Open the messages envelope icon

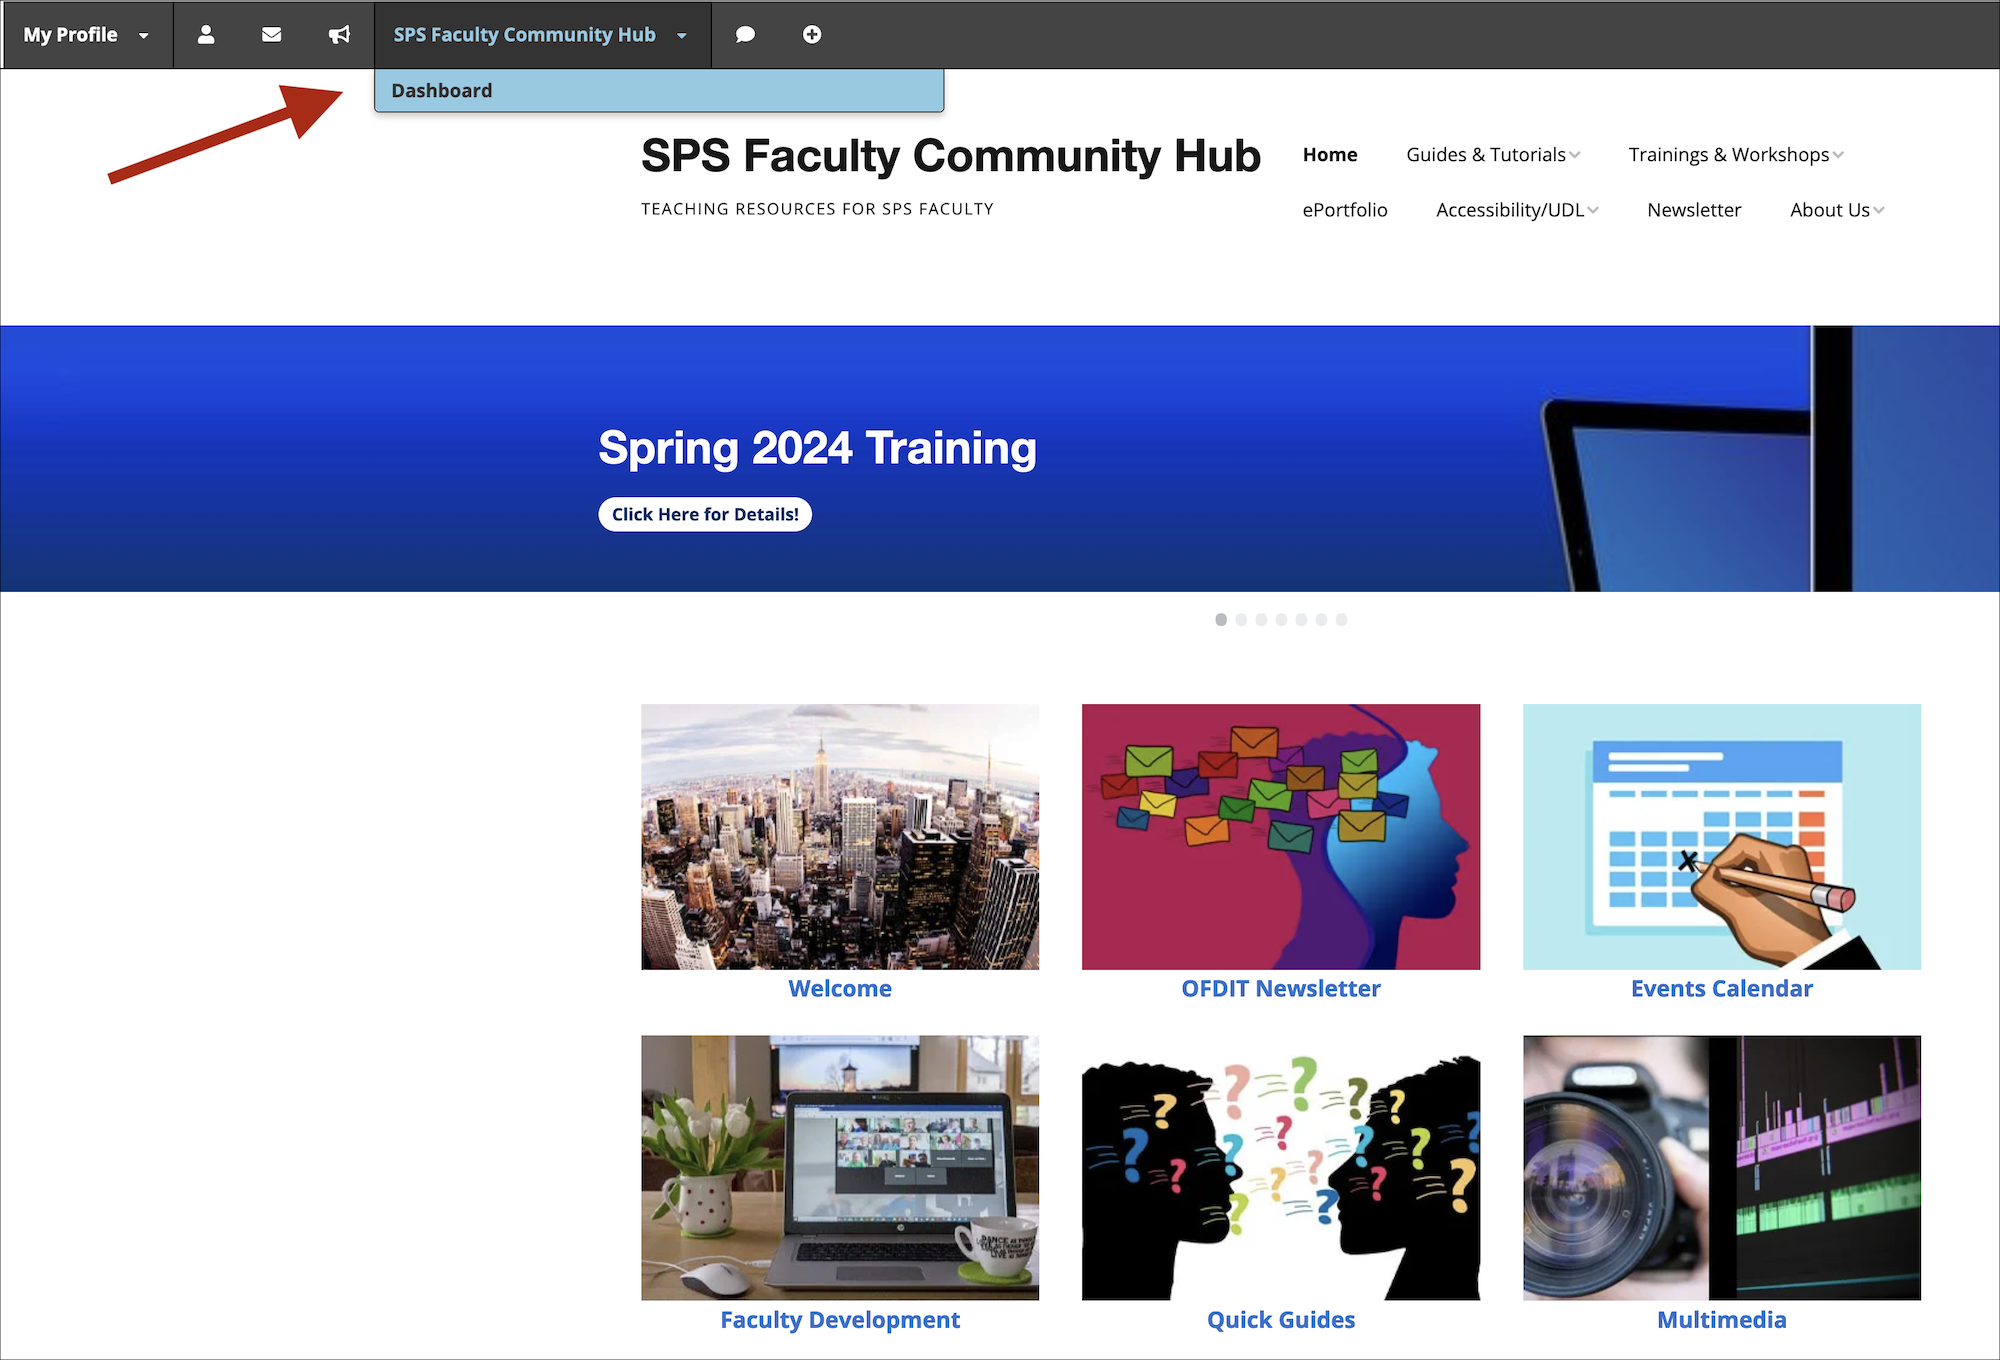(271, 34)
